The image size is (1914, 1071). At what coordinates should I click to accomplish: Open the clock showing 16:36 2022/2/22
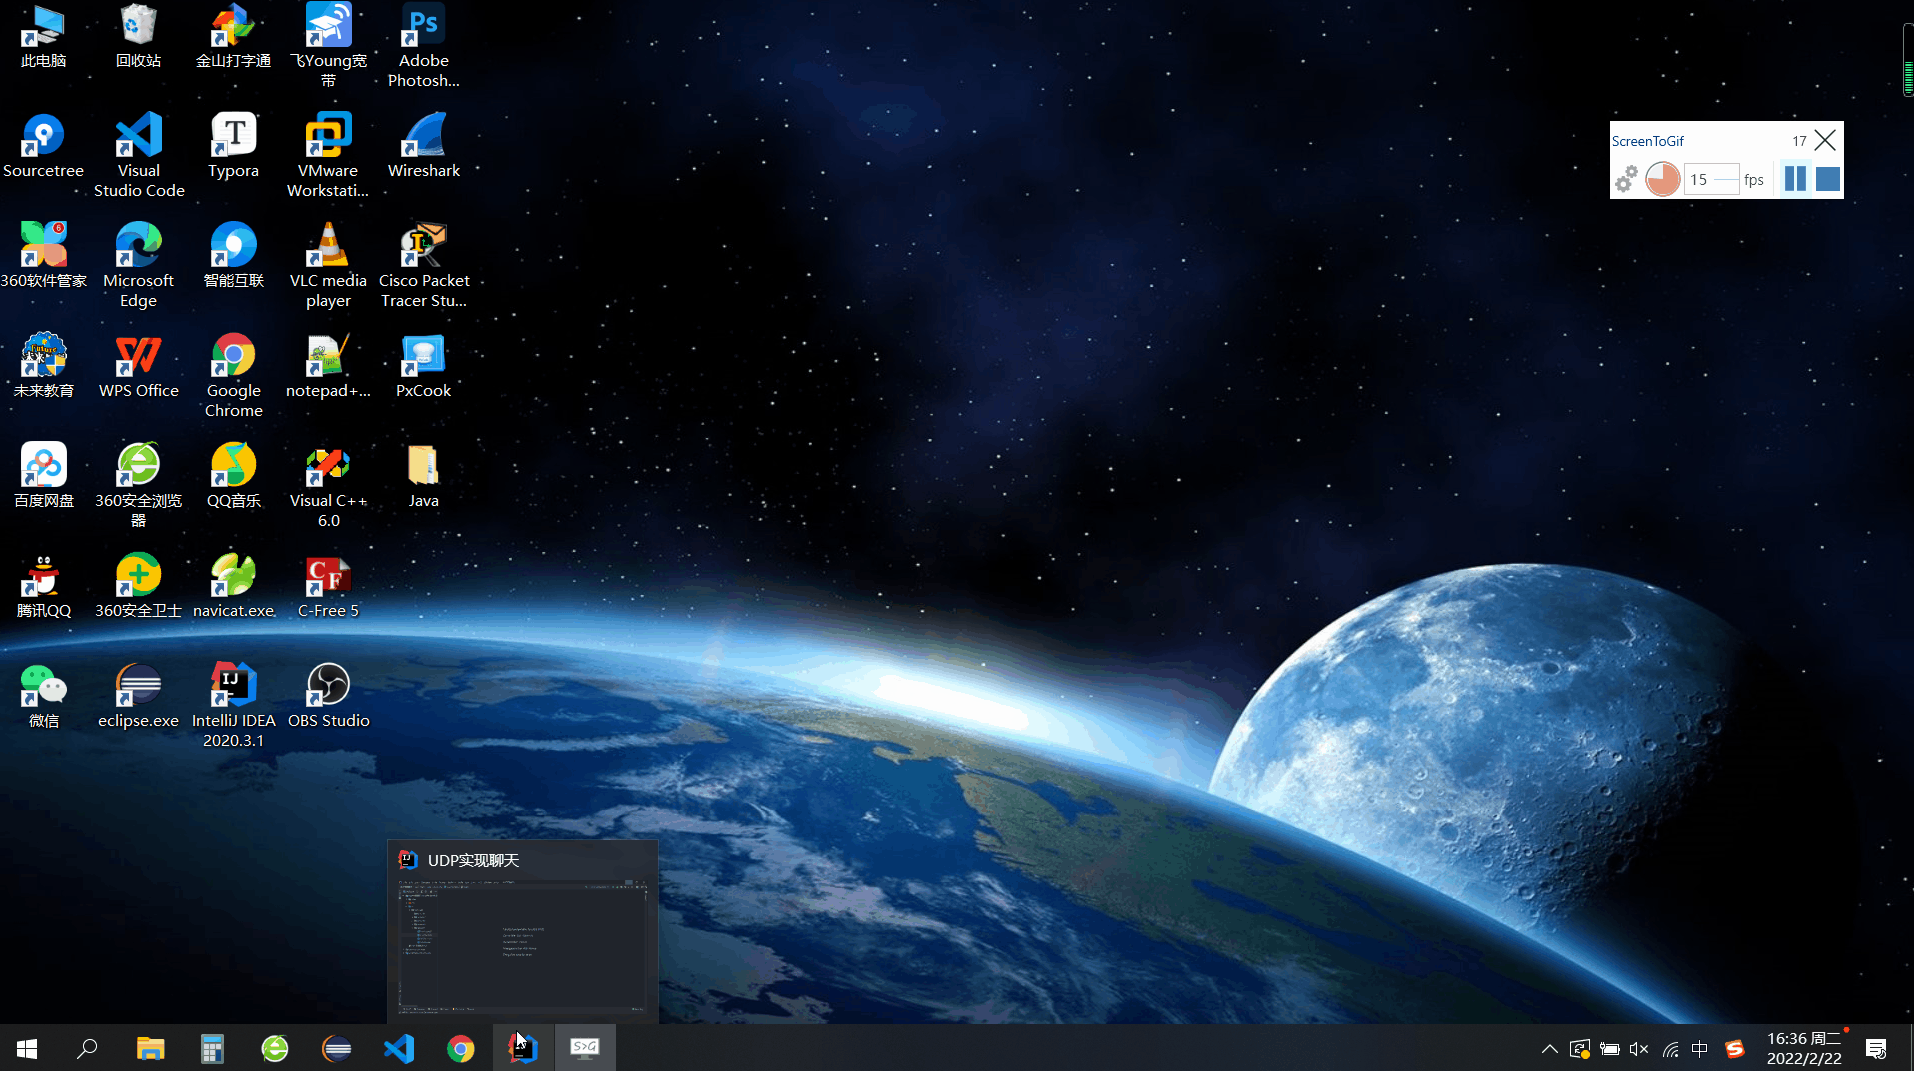click(1804, 1048)
